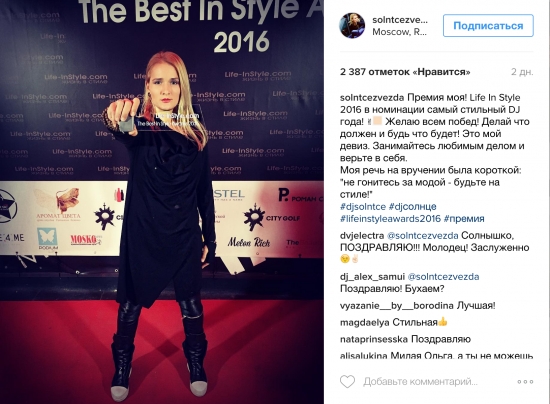Open the Moscow location link
550x404 pixels.
pos(399,32)
